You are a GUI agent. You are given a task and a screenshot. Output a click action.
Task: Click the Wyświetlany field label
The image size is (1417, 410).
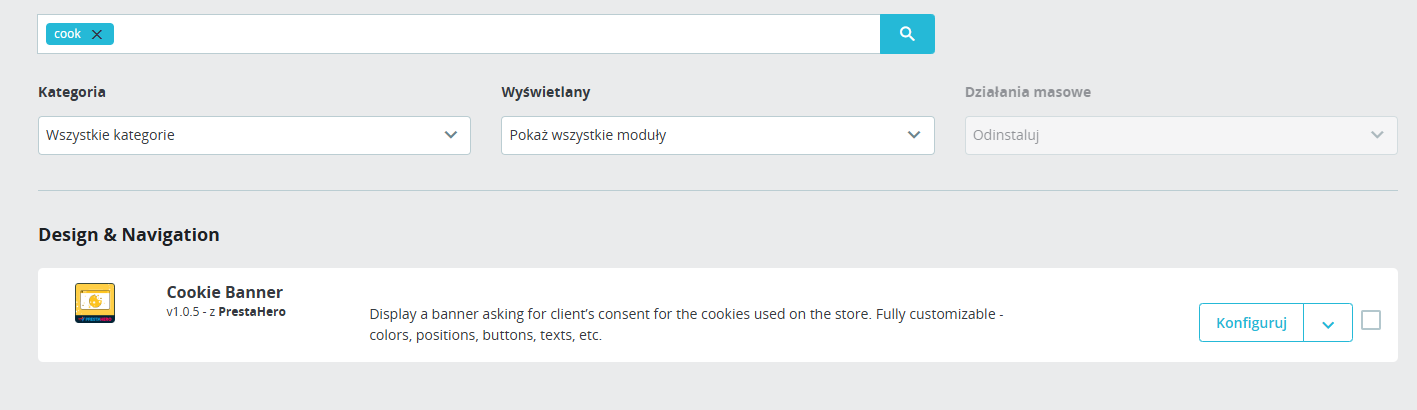(546, 92)
